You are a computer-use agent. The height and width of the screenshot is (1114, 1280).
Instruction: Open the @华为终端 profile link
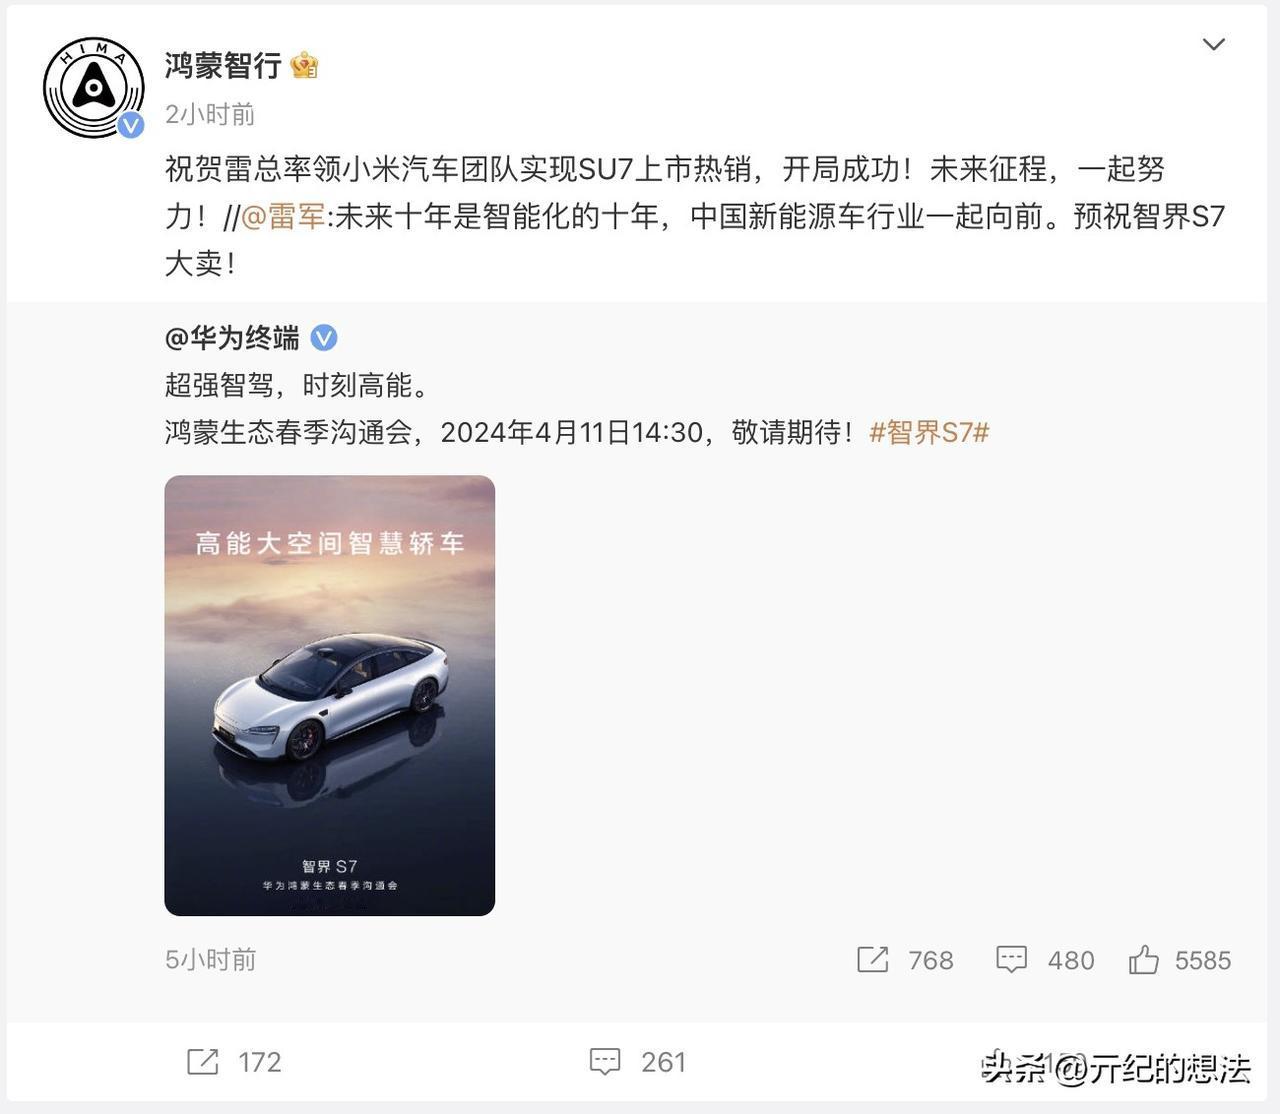point(232,338)
